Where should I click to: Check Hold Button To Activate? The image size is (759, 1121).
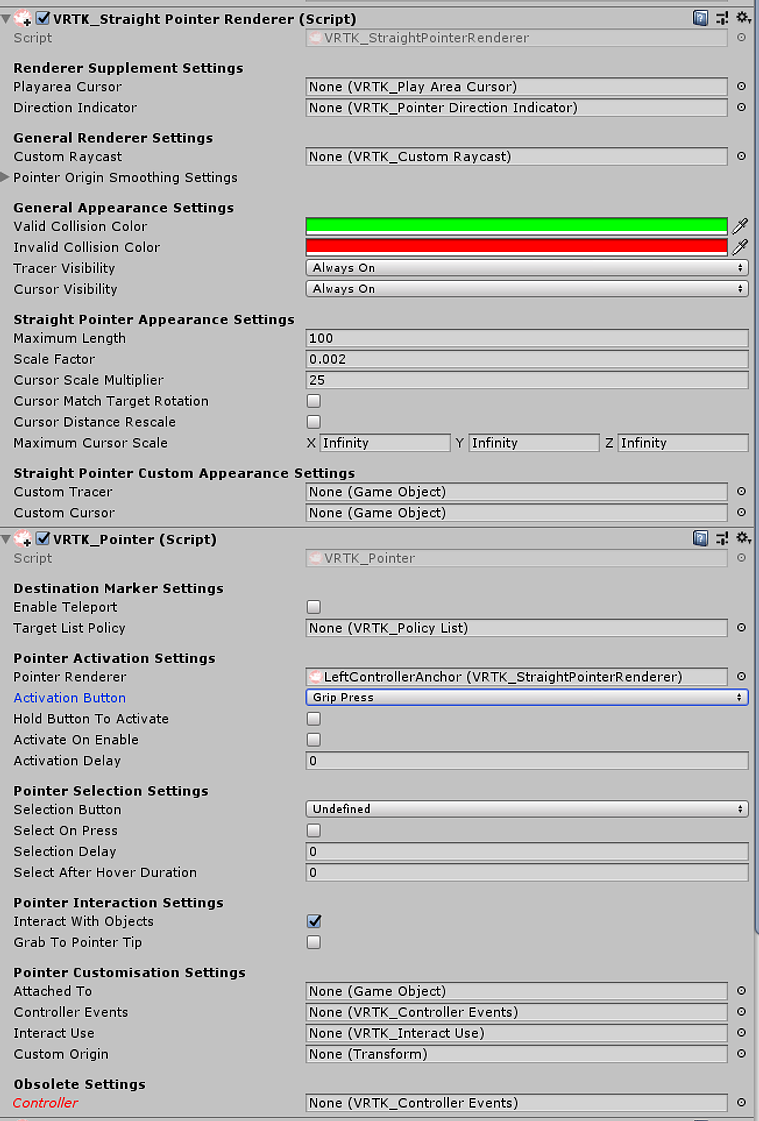click(314, 718)
